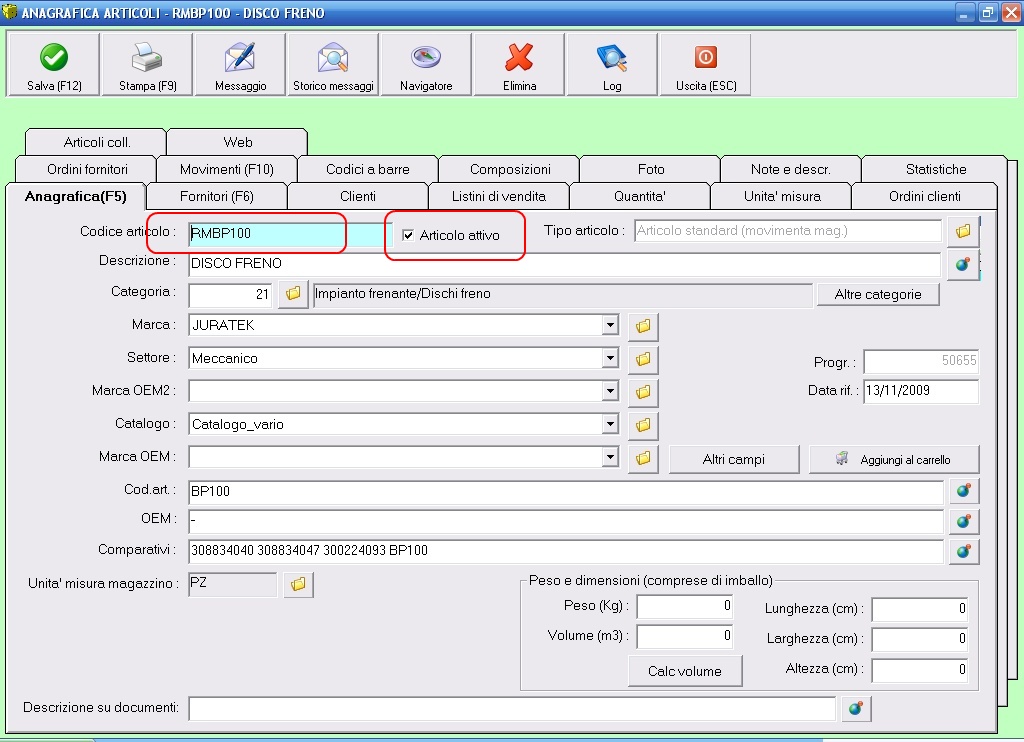Image resolution: width=1024 pixels, height=742 pixels.
Task: Open the Composizioni tab
Action: [510, 169]
